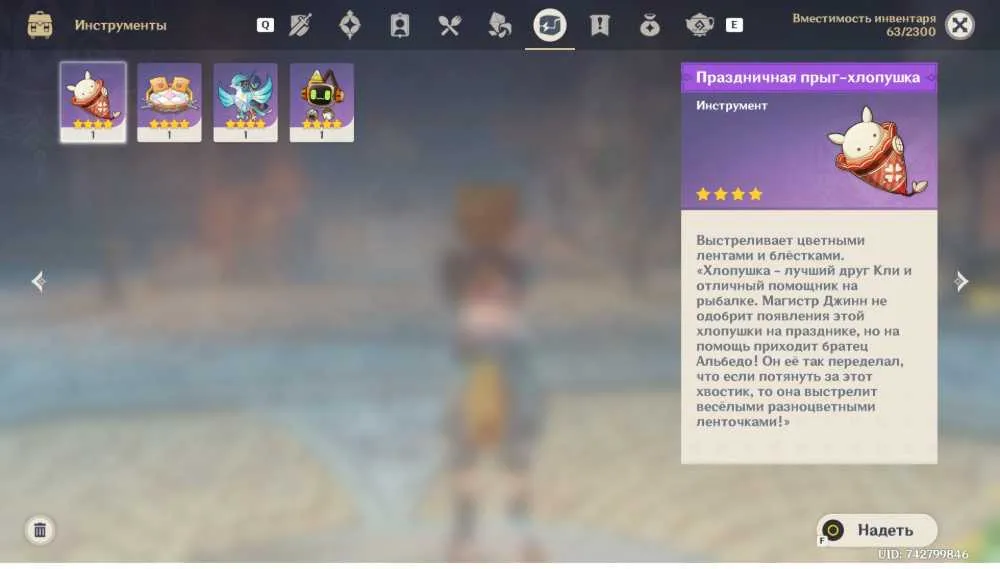Click the trash can delete icon
This screenshot has height=569, width=1000.
40,530
